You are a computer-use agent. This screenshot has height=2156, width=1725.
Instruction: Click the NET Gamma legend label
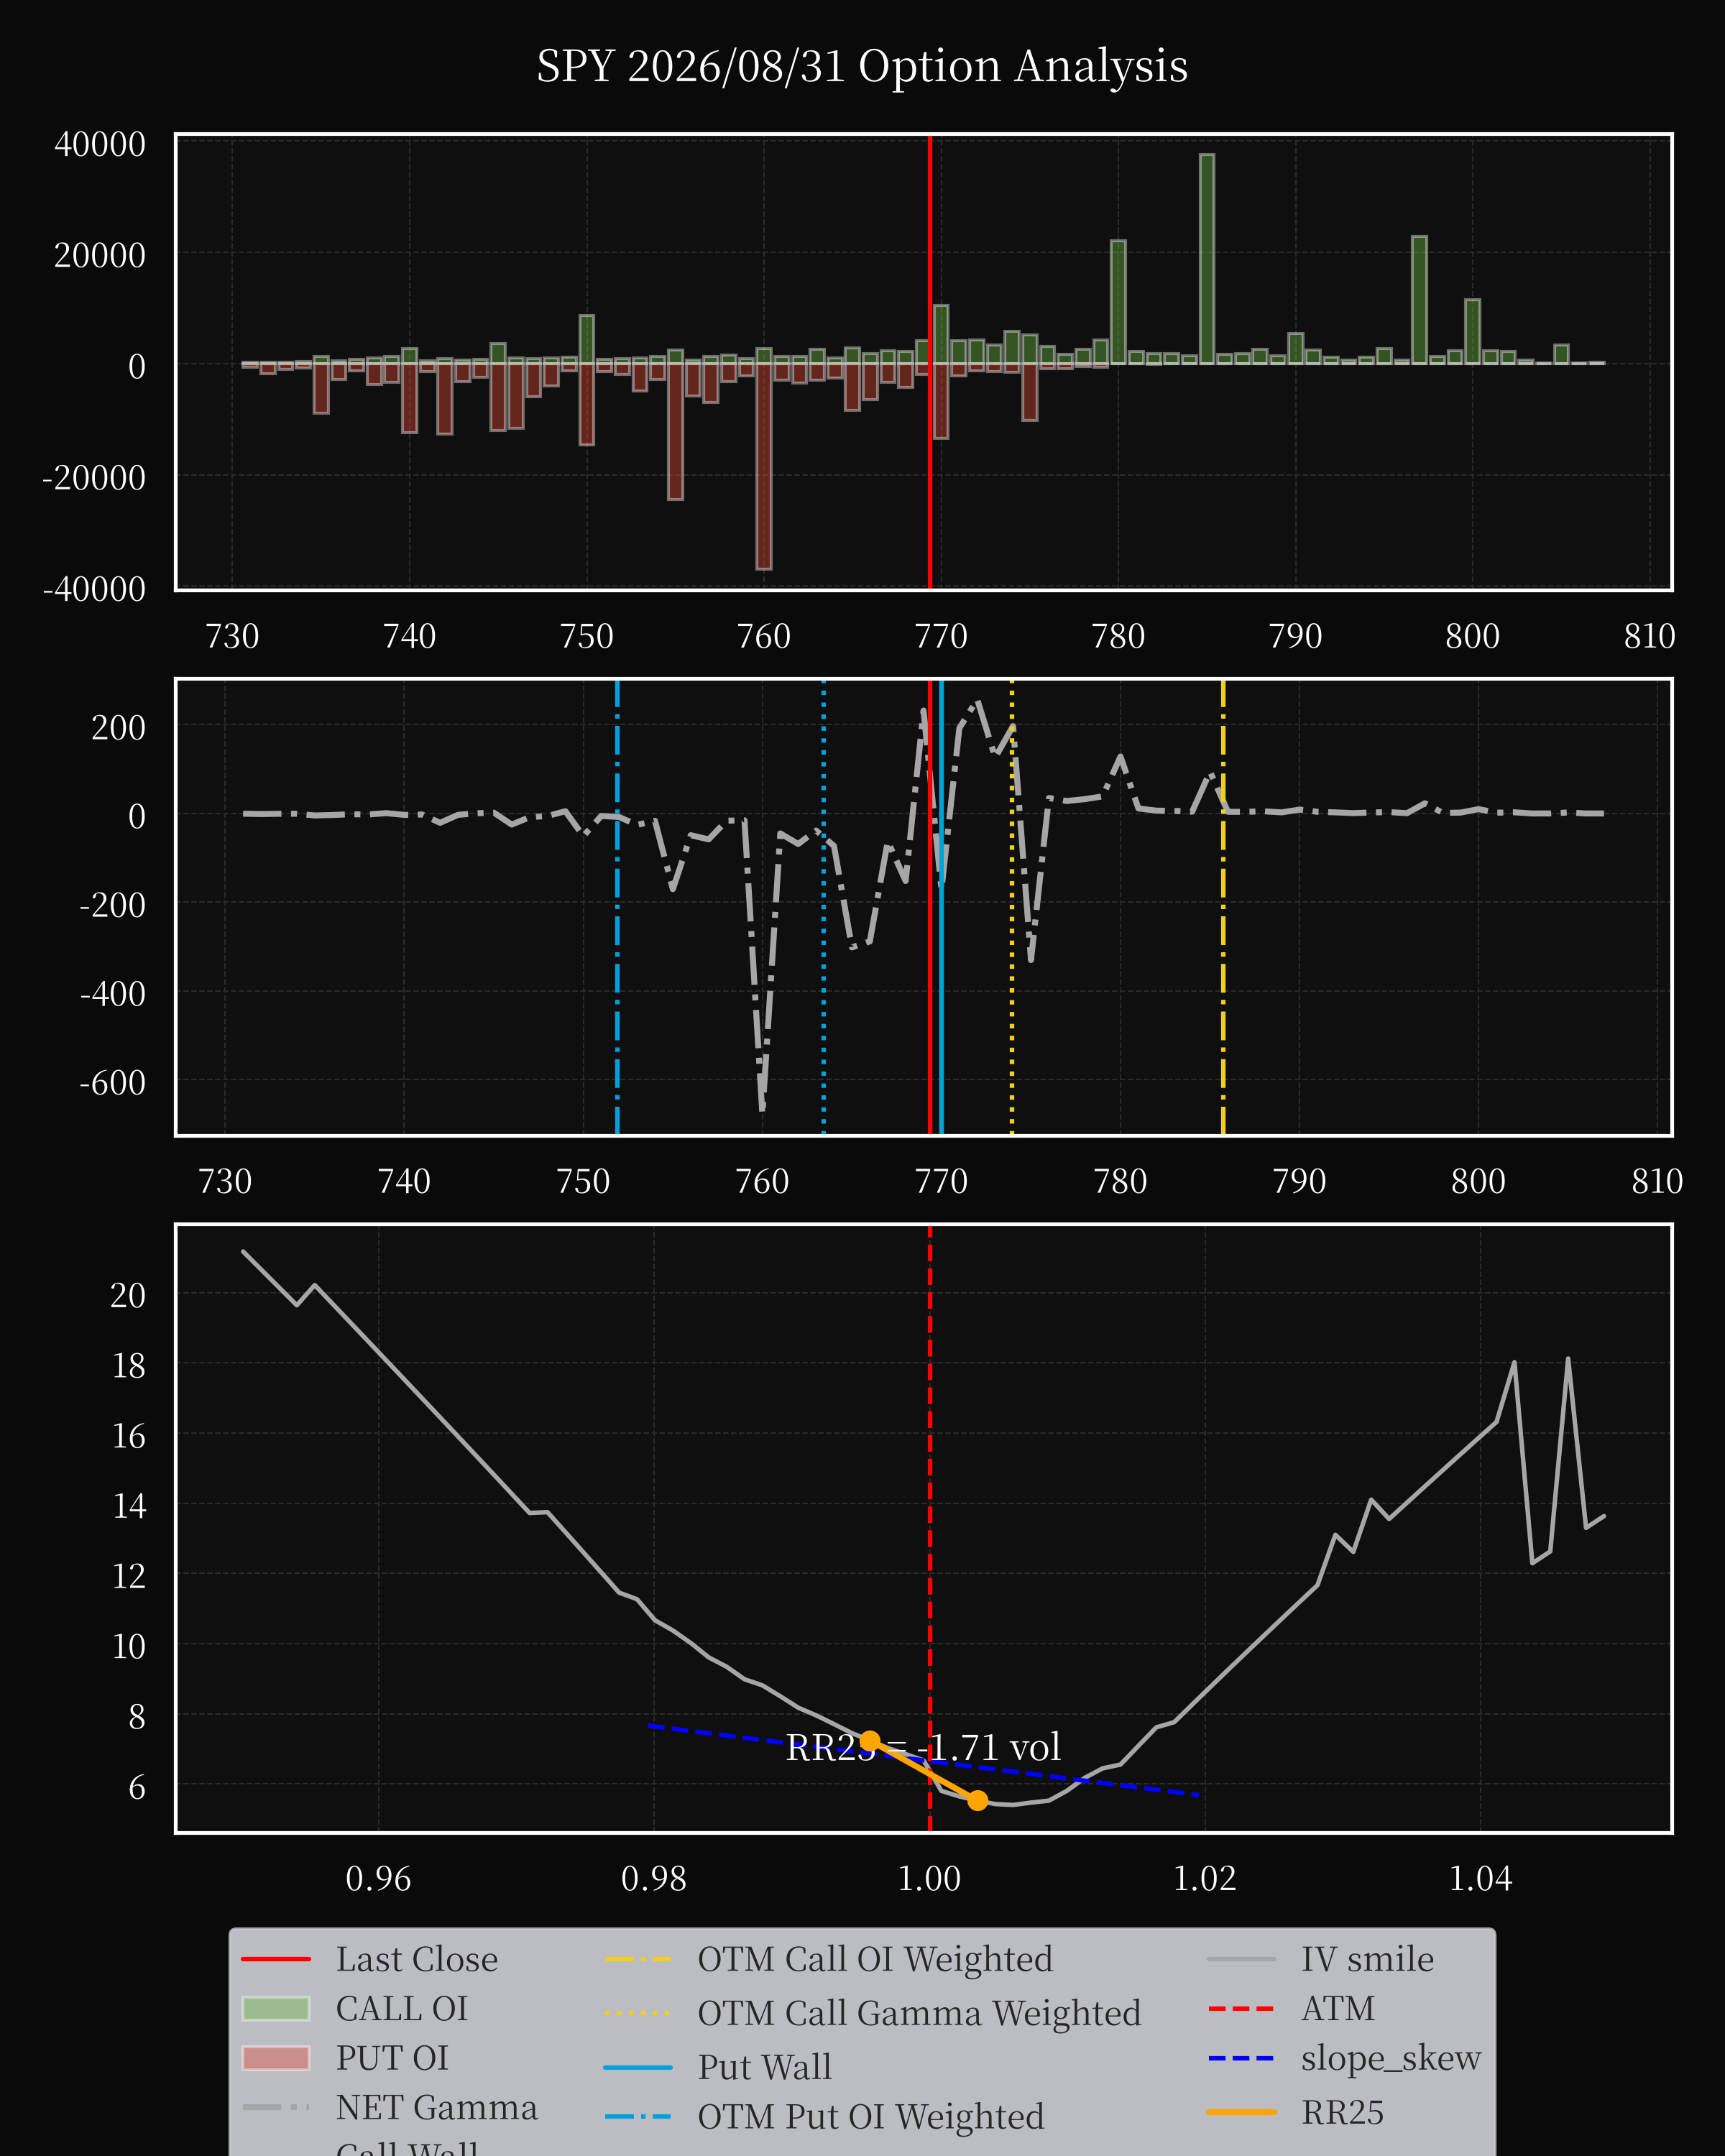(437, 2107)
